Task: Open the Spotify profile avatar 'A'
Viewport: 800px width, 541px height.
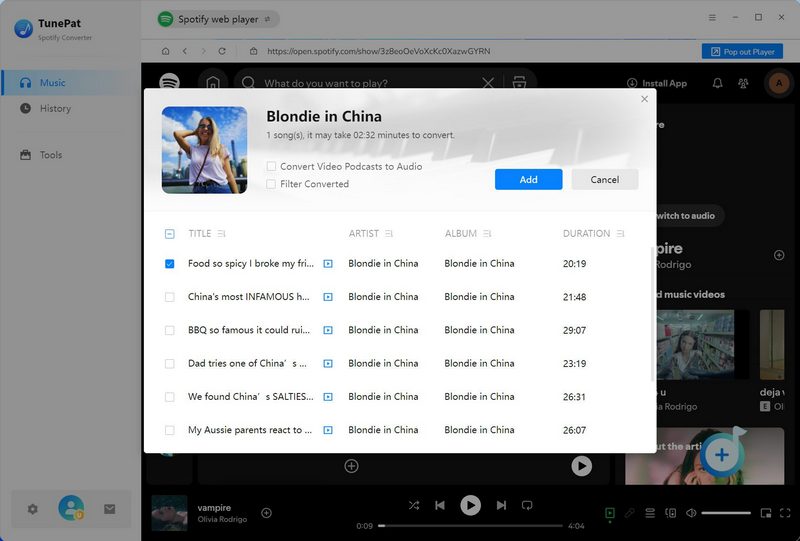Action: [779, 83]
